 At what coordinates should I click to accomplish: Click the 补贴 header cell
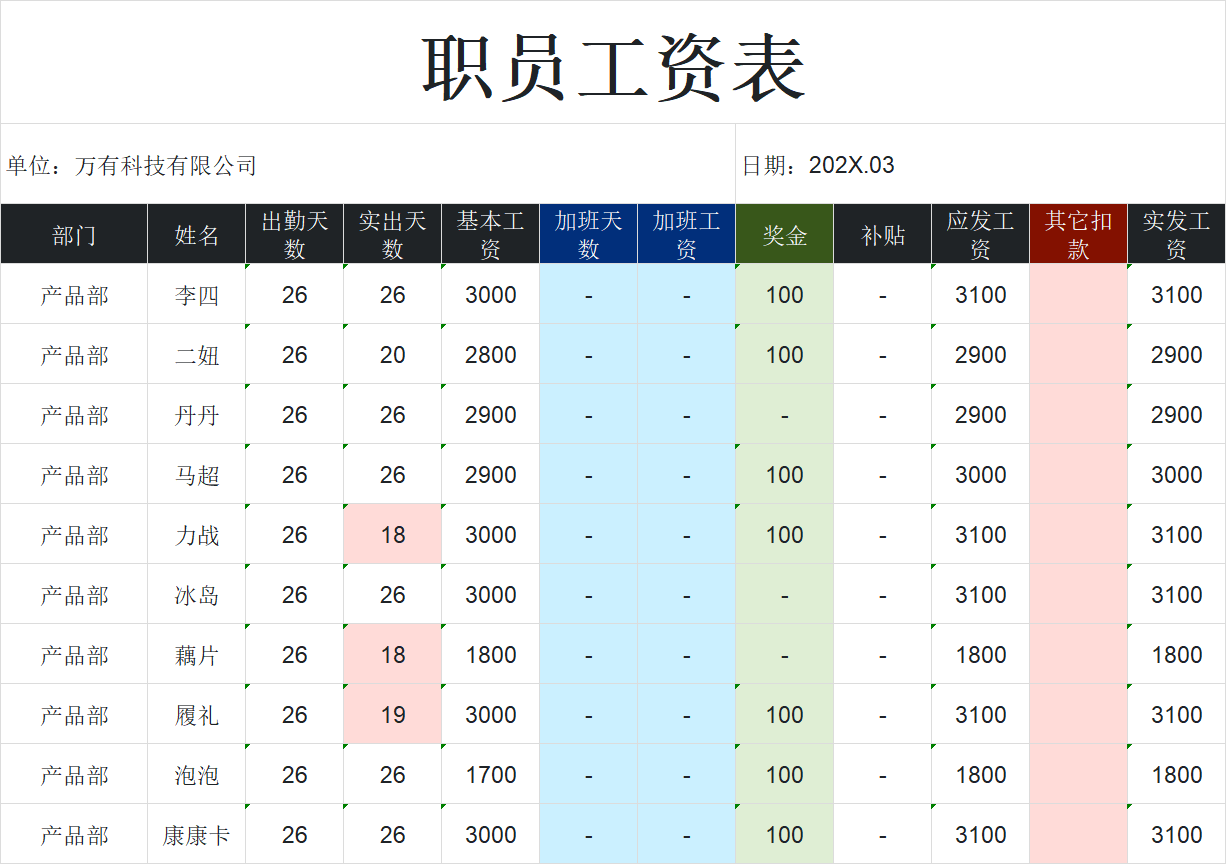[x=882, y=235]
